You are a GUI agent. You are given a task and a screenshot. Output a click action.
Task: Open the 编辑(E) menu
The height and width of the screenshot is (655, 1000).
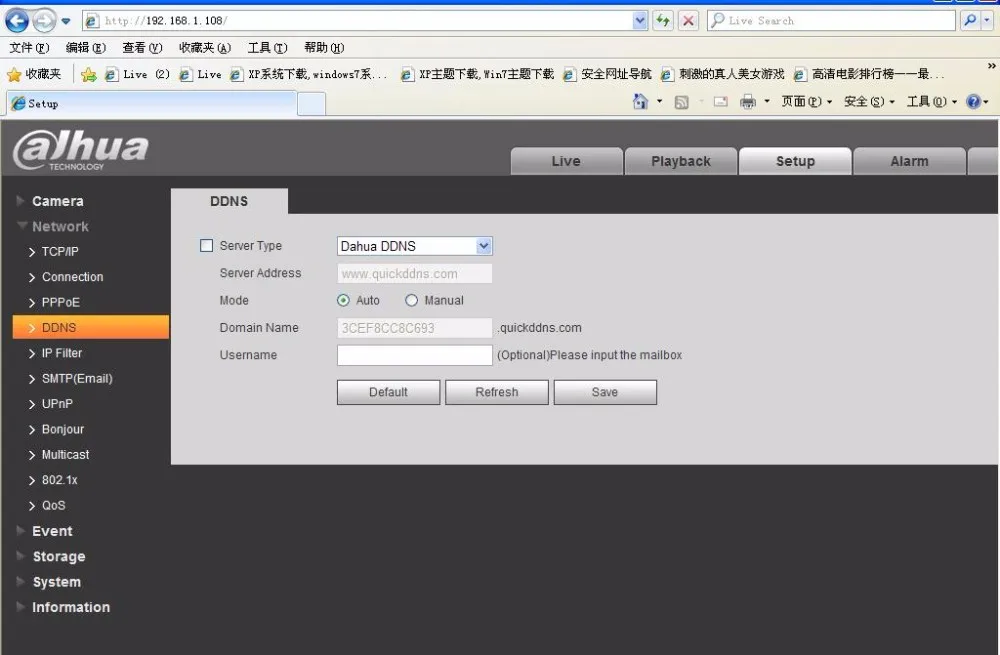click(x=85, y=48)
